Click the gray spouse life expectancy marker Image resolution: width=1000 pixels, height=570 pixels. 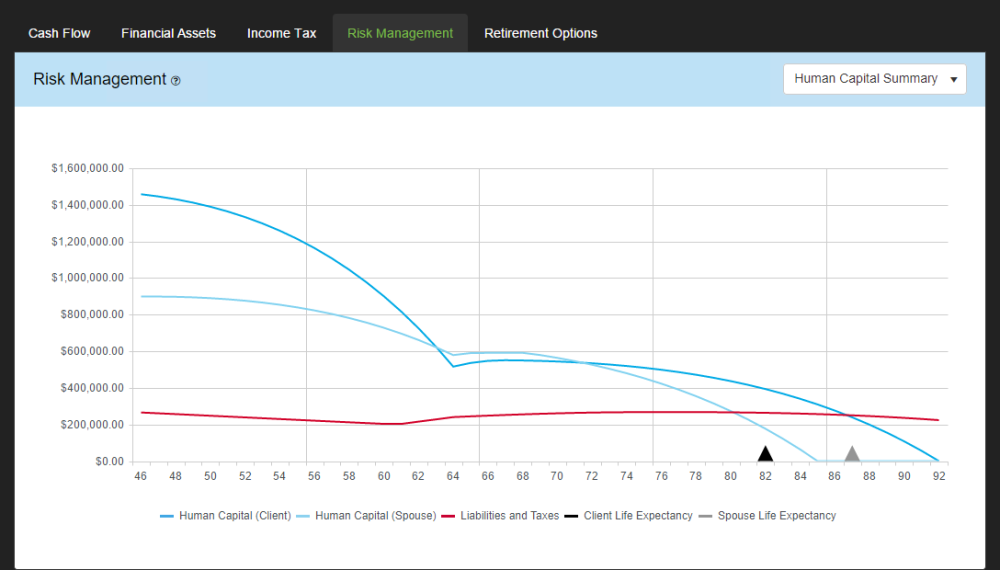click(x=852, y=454)
